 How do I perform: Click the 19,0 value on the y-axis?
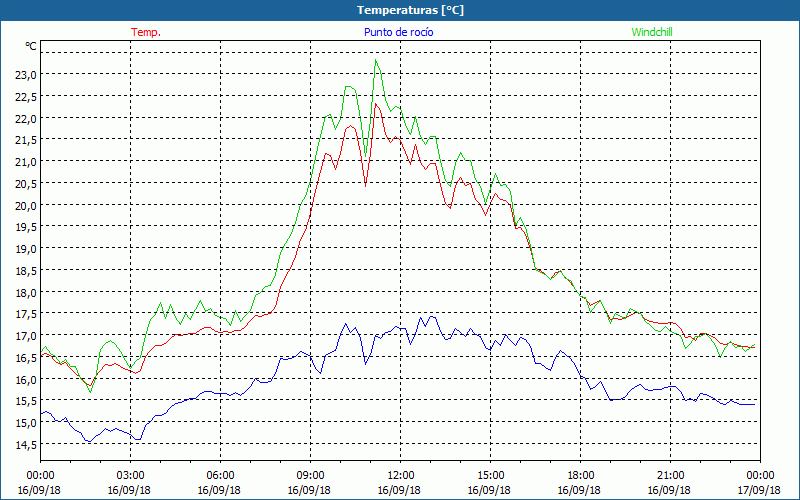tap(26, 249)
